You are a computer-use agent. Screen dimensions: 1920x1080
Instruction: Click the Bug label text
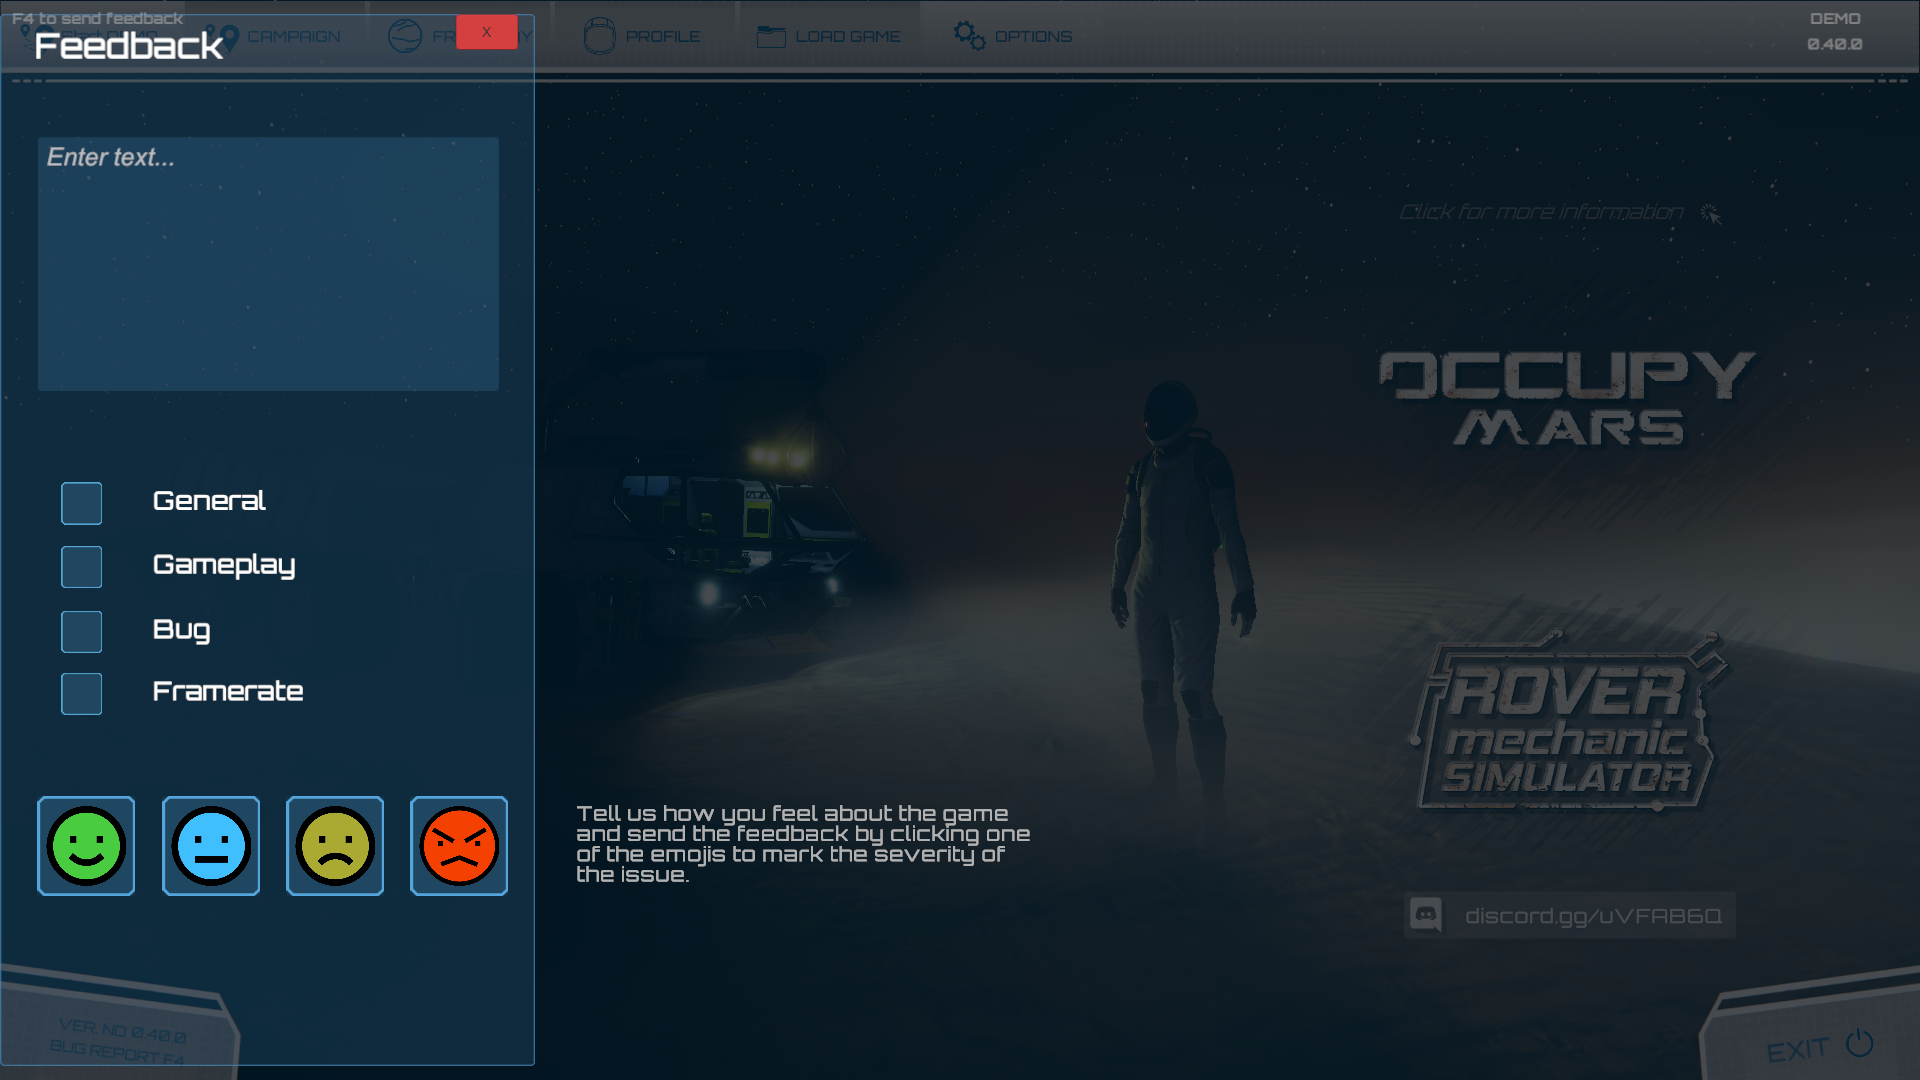[x=181, y=630]
